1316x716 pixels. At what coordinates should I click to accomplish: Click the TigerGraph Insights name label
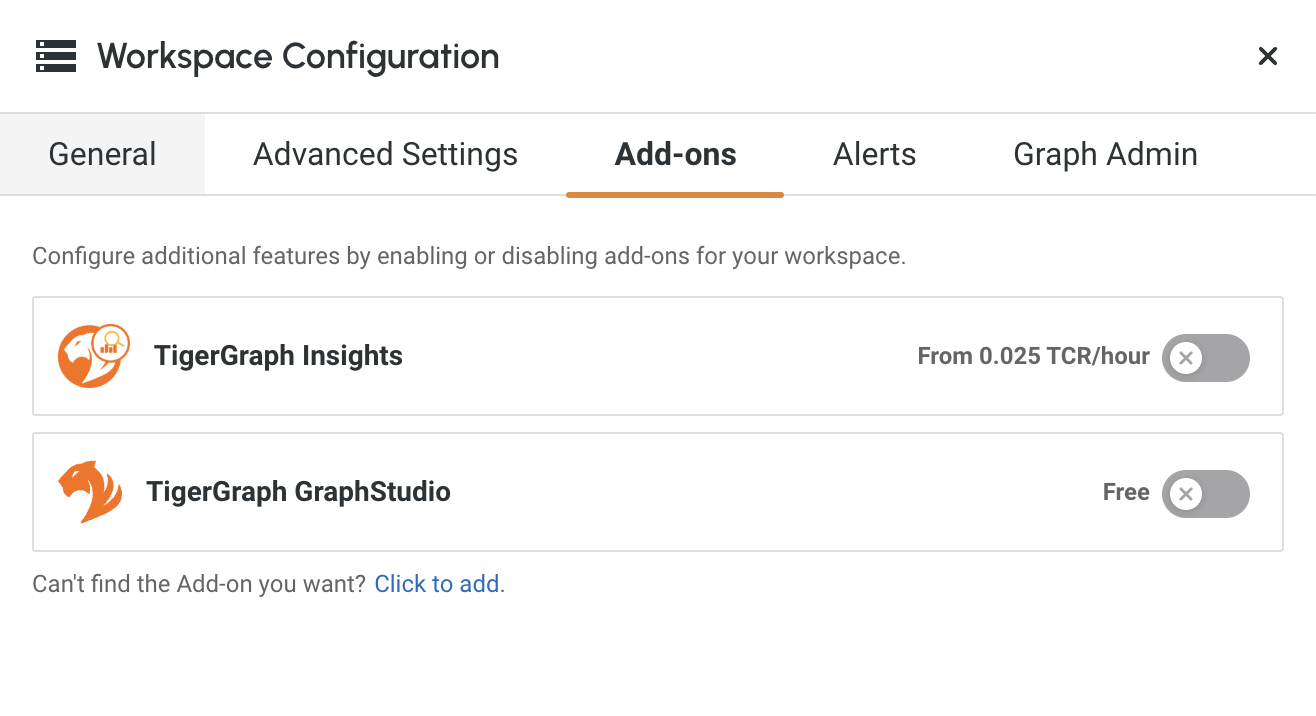tap(278, 356)
